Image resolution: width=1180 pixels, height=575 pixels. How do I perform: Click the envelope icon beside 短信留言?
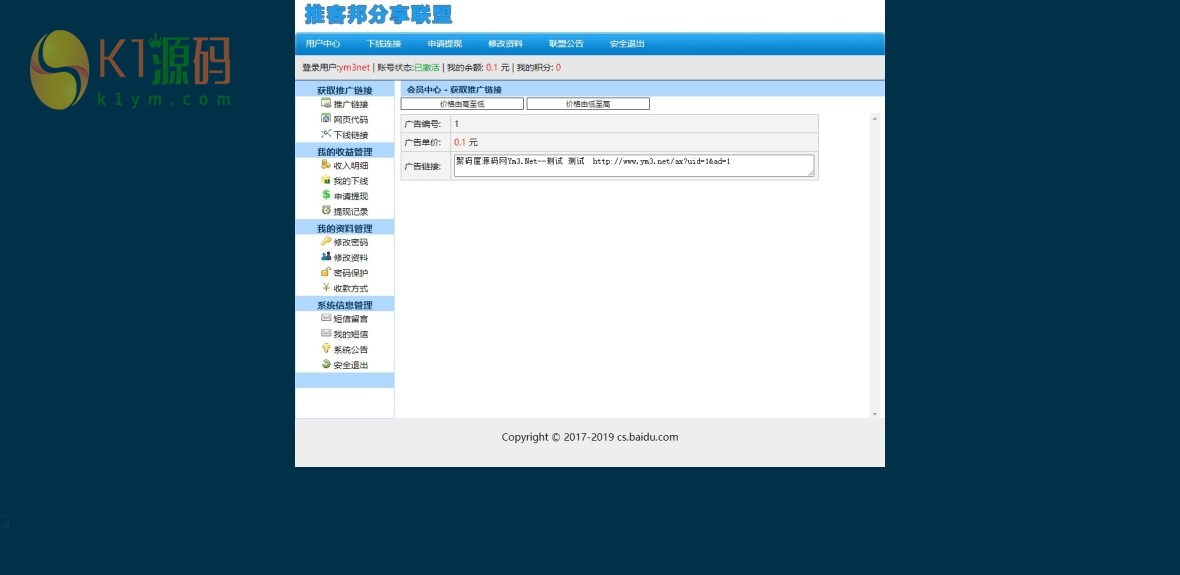pos(326,318)
